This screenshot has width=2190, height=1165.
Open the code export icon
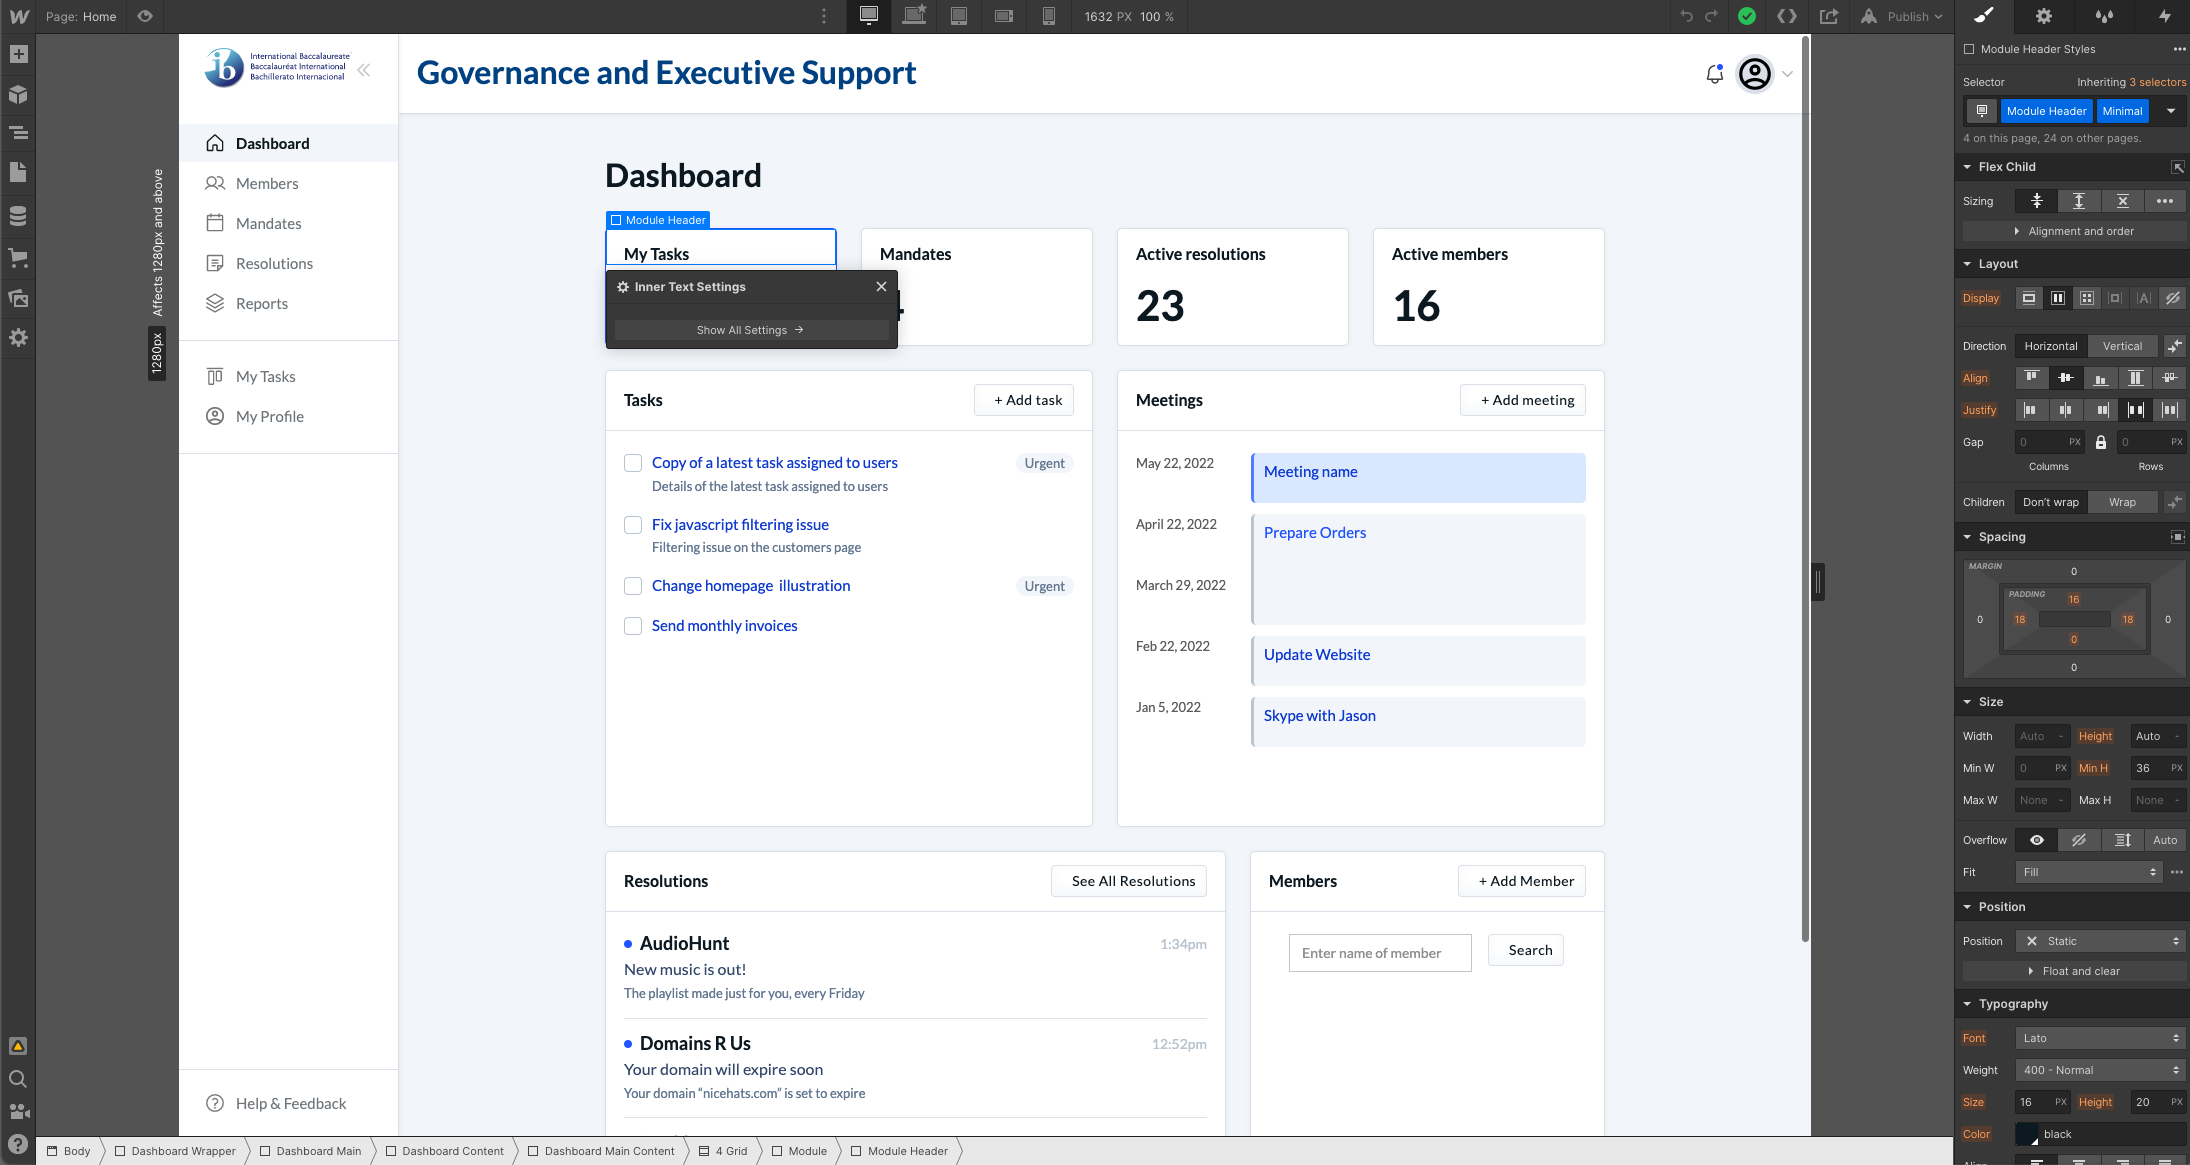pos(1786,16)
